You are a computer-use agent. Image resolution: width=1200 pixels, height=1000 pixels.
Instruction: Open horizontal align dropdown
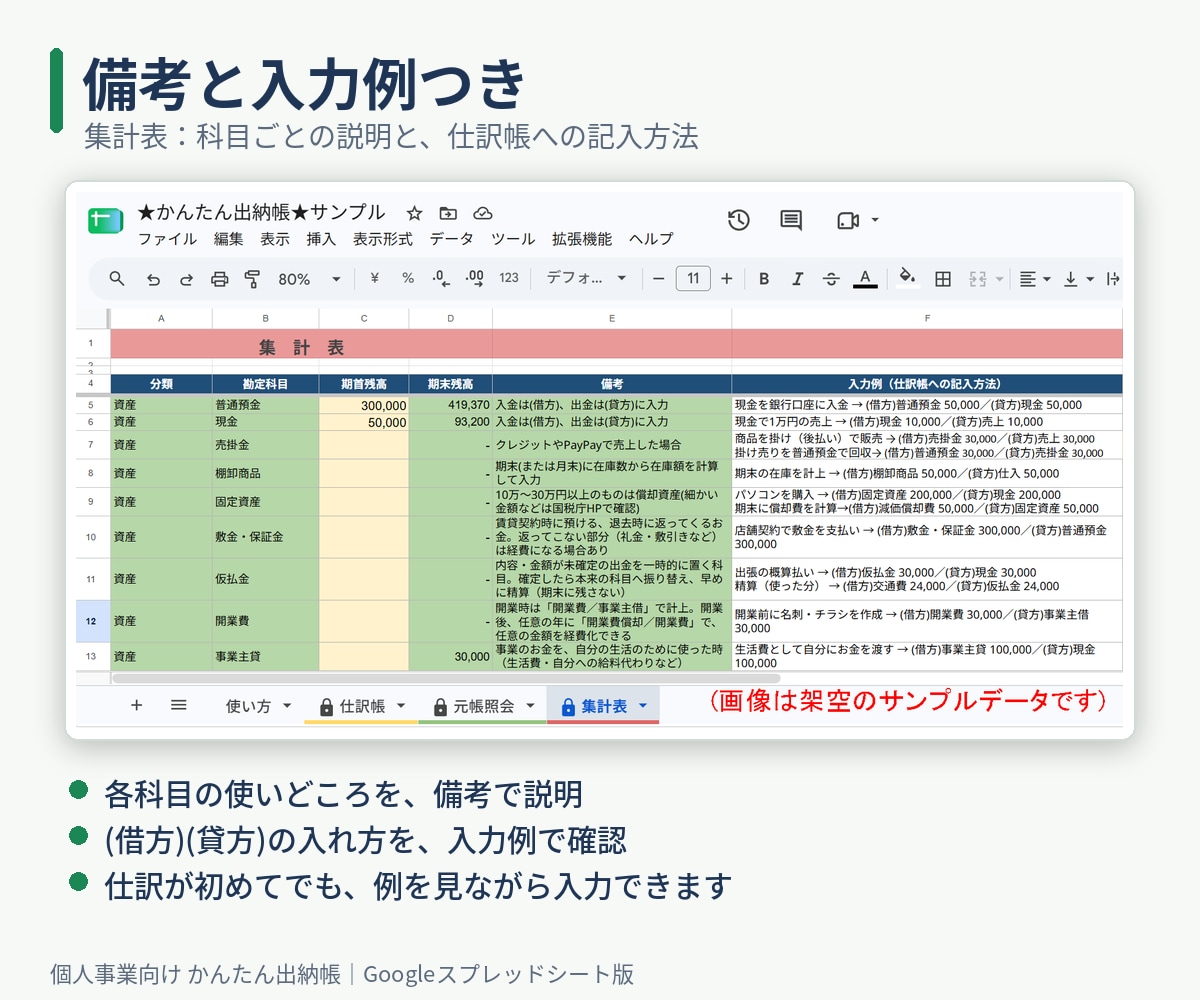click(x=1034, y=279)
